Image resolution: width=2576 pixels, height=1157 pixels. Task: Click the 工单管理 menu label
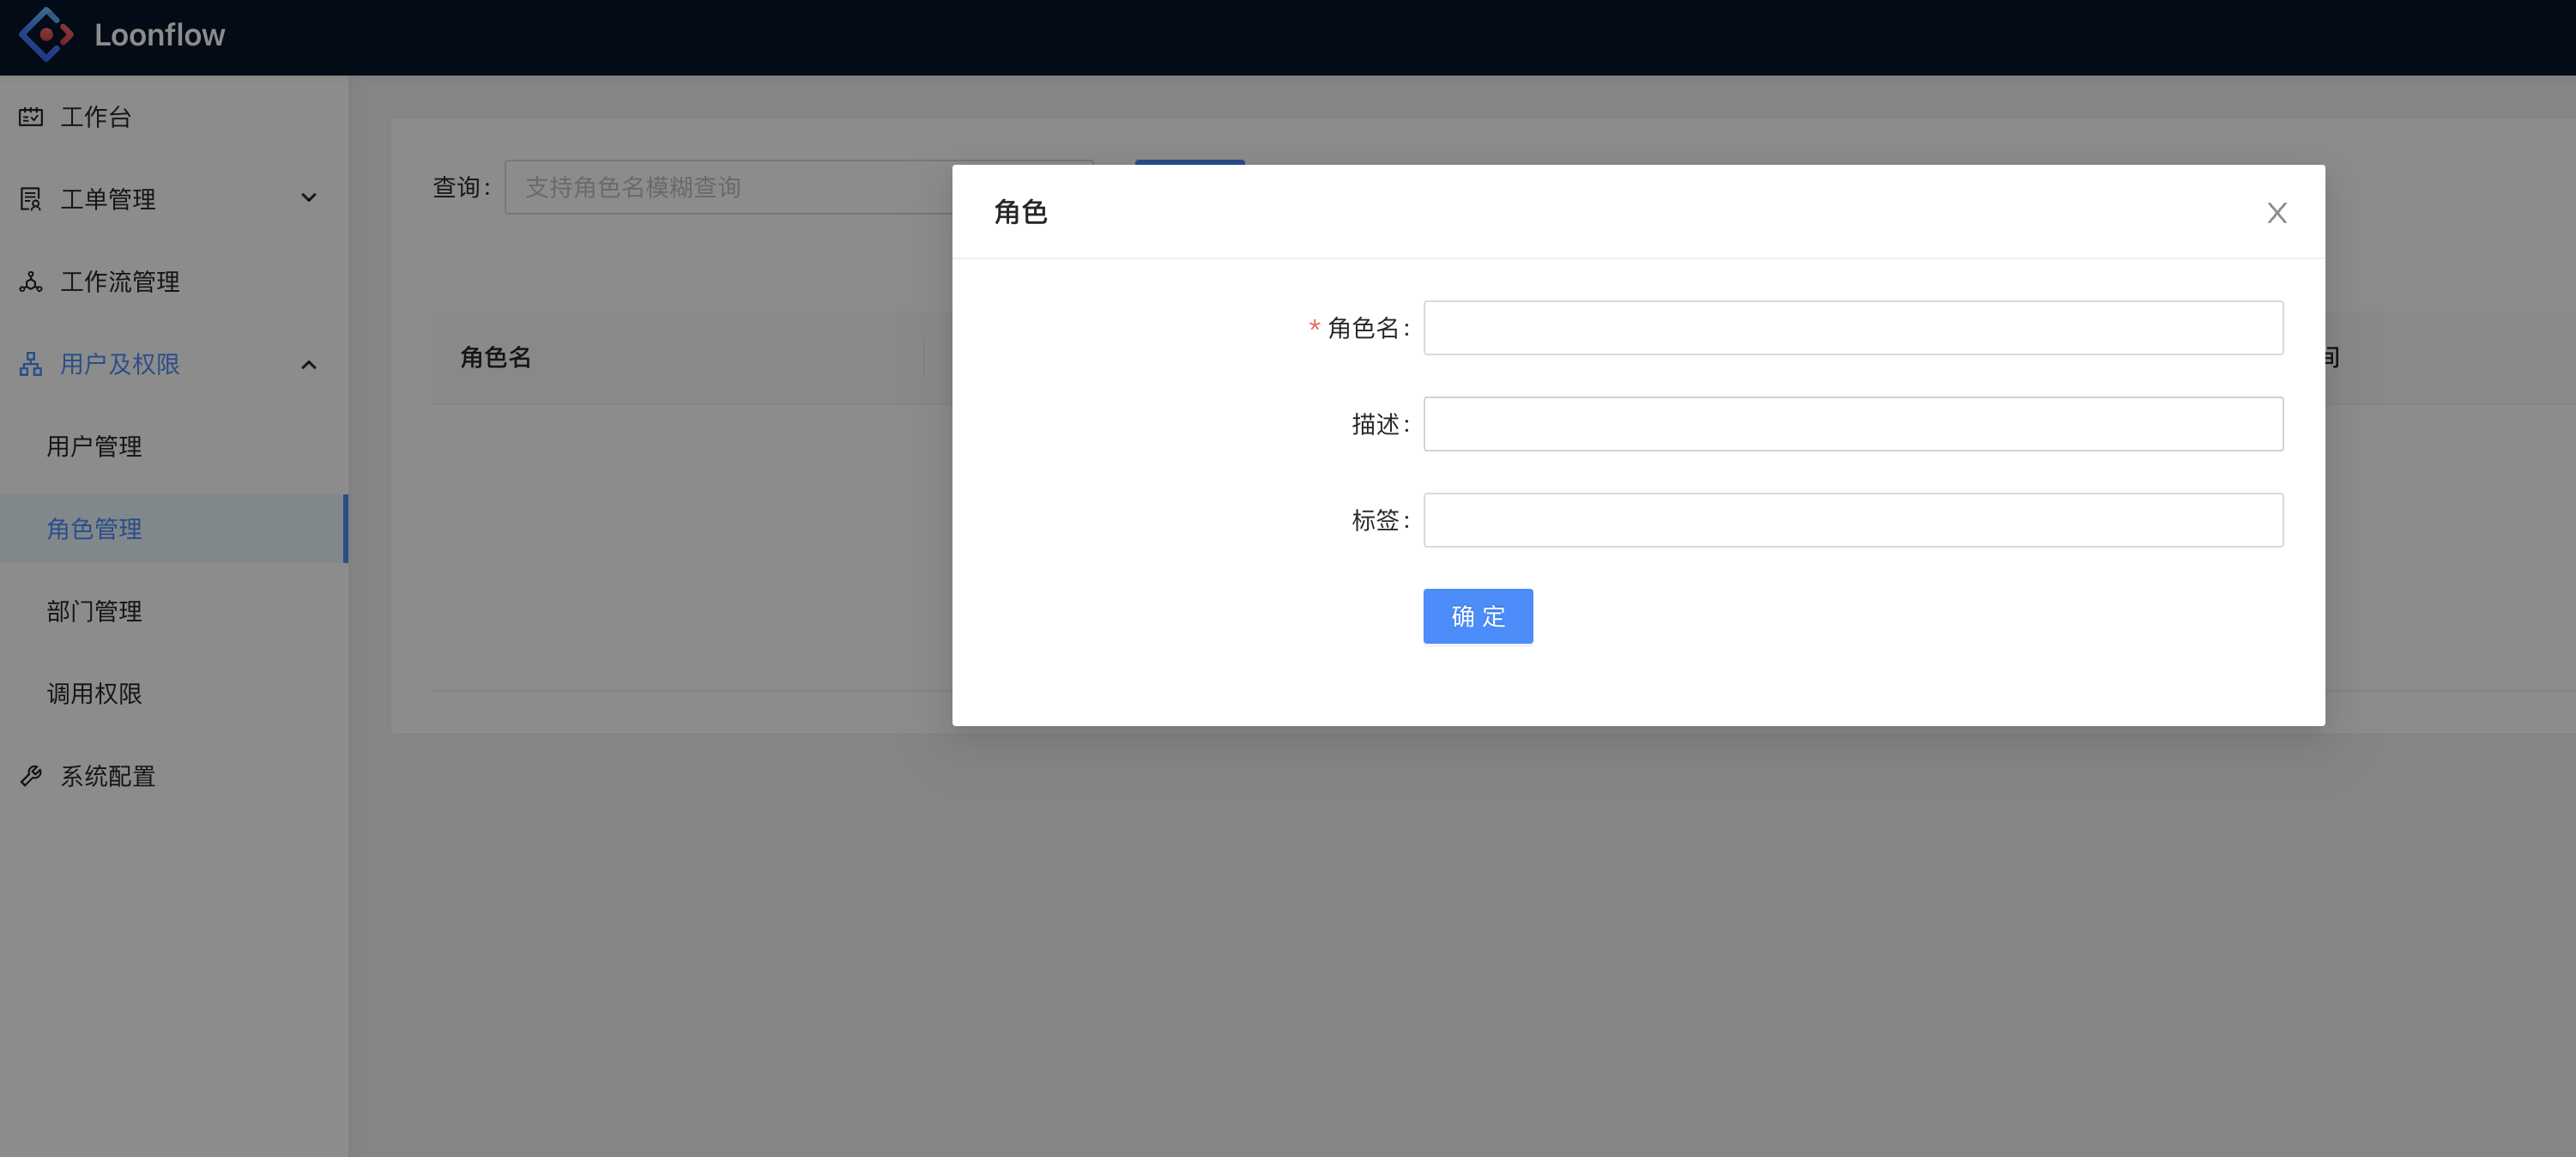pyautogui.click(x=108, y=199)
